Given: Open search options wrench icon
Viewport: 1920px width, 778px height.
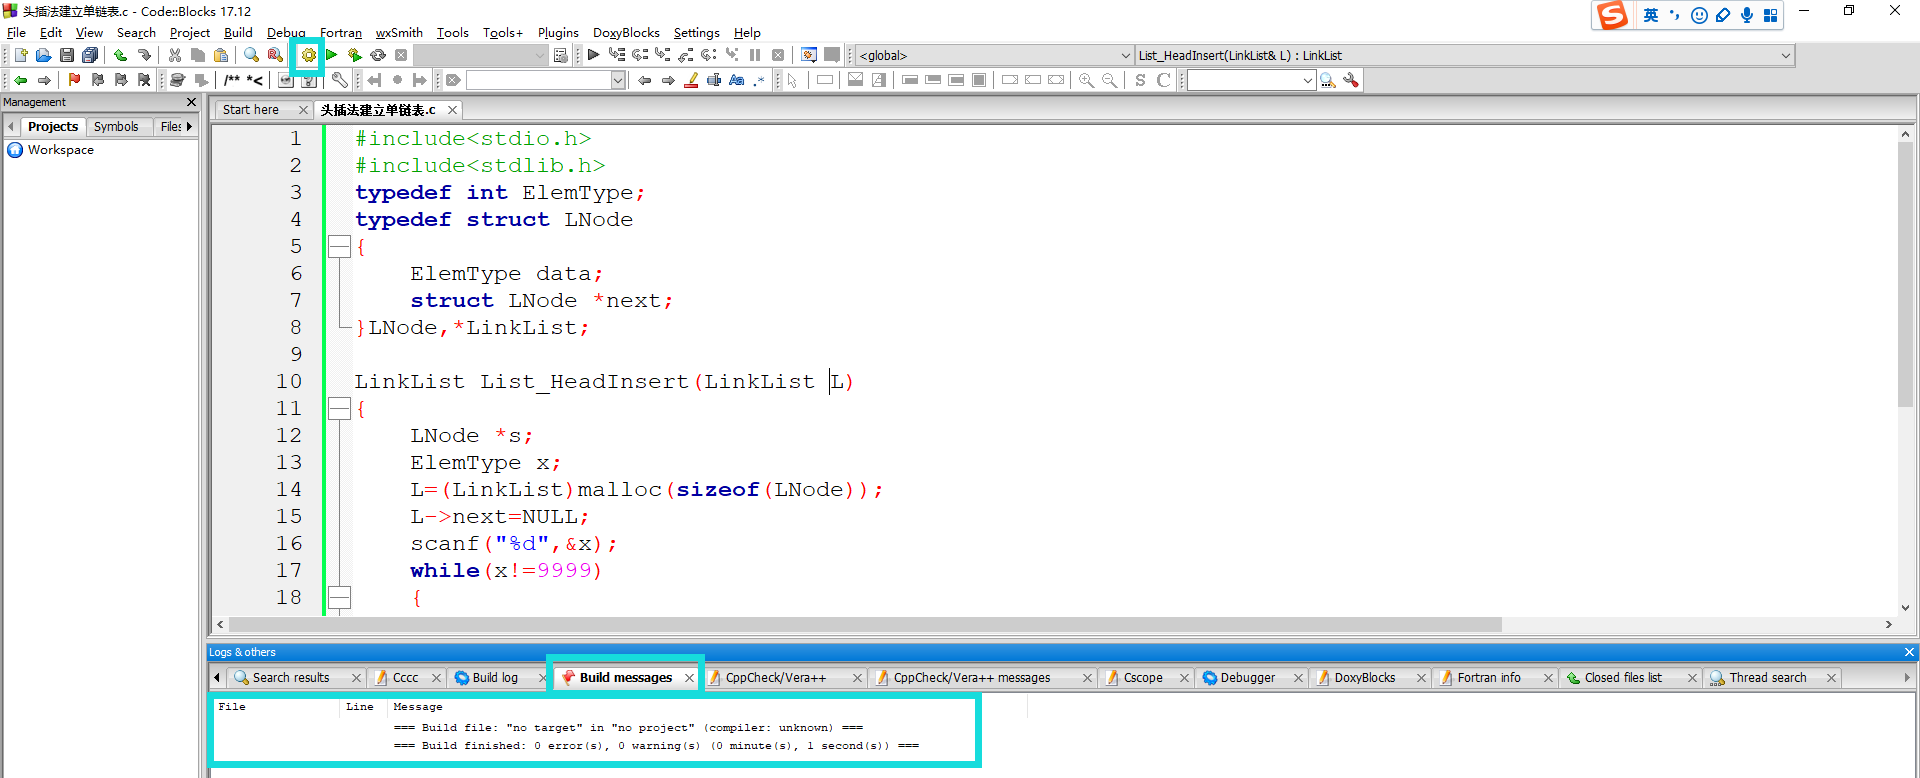Looking at the screenshot, I should [1351, 80].
